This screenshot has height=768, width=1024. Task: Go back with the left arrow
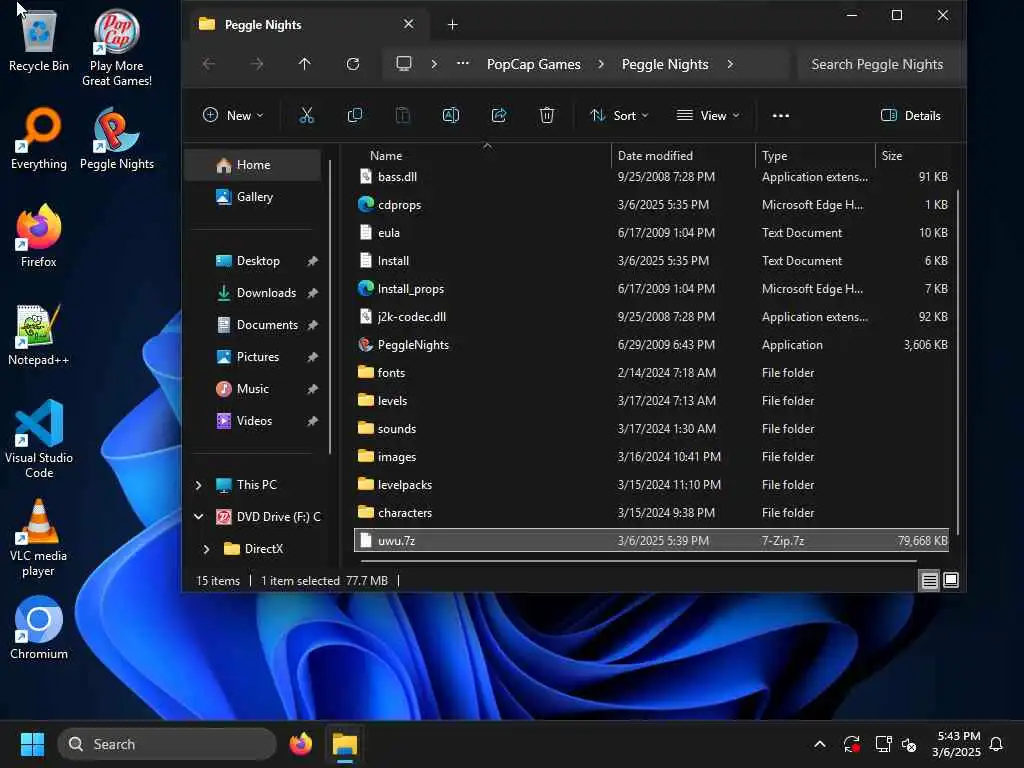click(x=209, y=64)
